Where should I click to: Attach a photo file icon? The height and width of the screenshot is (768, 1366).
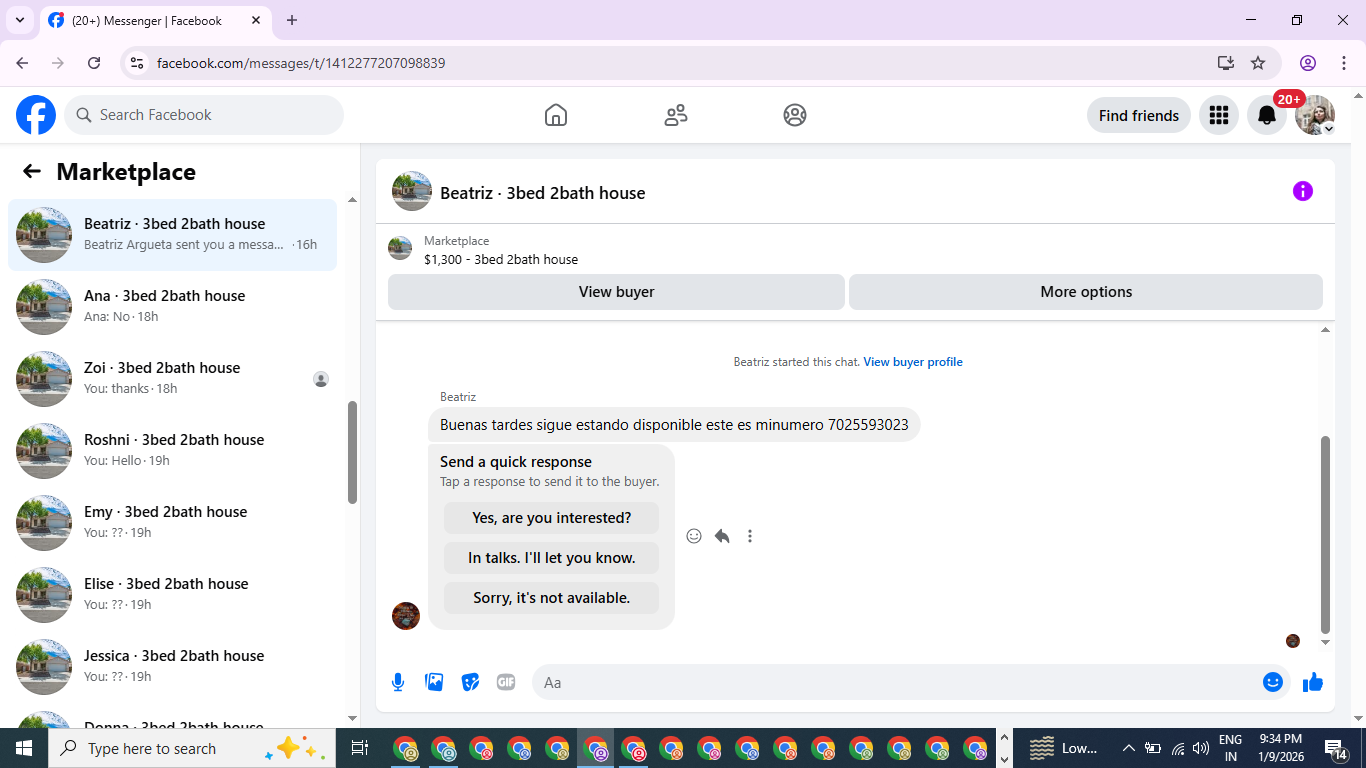[x=434, y=682]
